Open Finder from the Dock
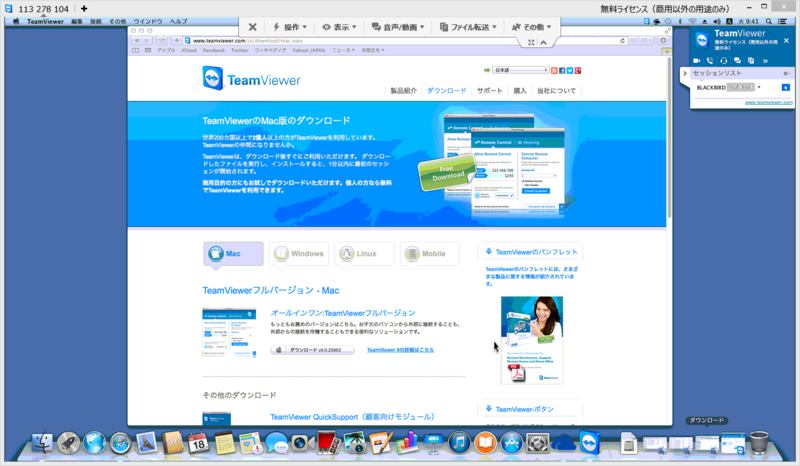 tap(42, 443)
